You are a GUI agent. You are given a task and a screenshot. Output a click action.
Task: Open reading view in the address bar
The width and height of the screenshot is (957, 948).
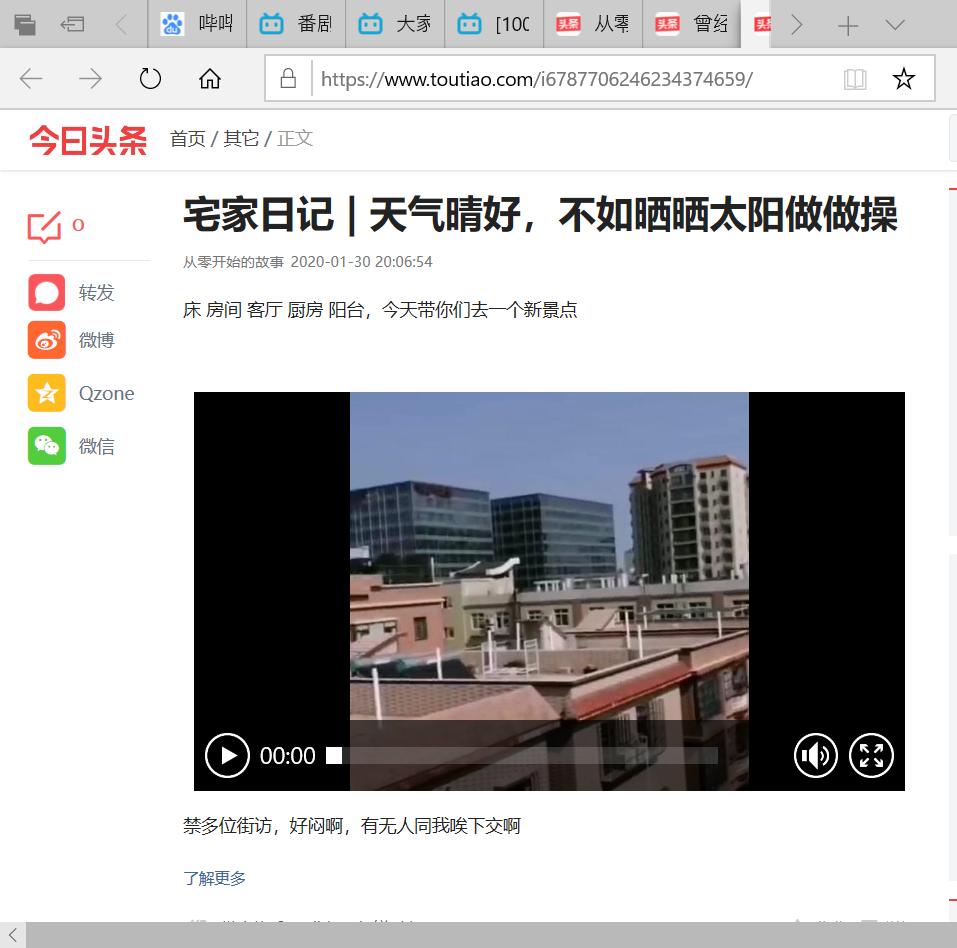855,77
